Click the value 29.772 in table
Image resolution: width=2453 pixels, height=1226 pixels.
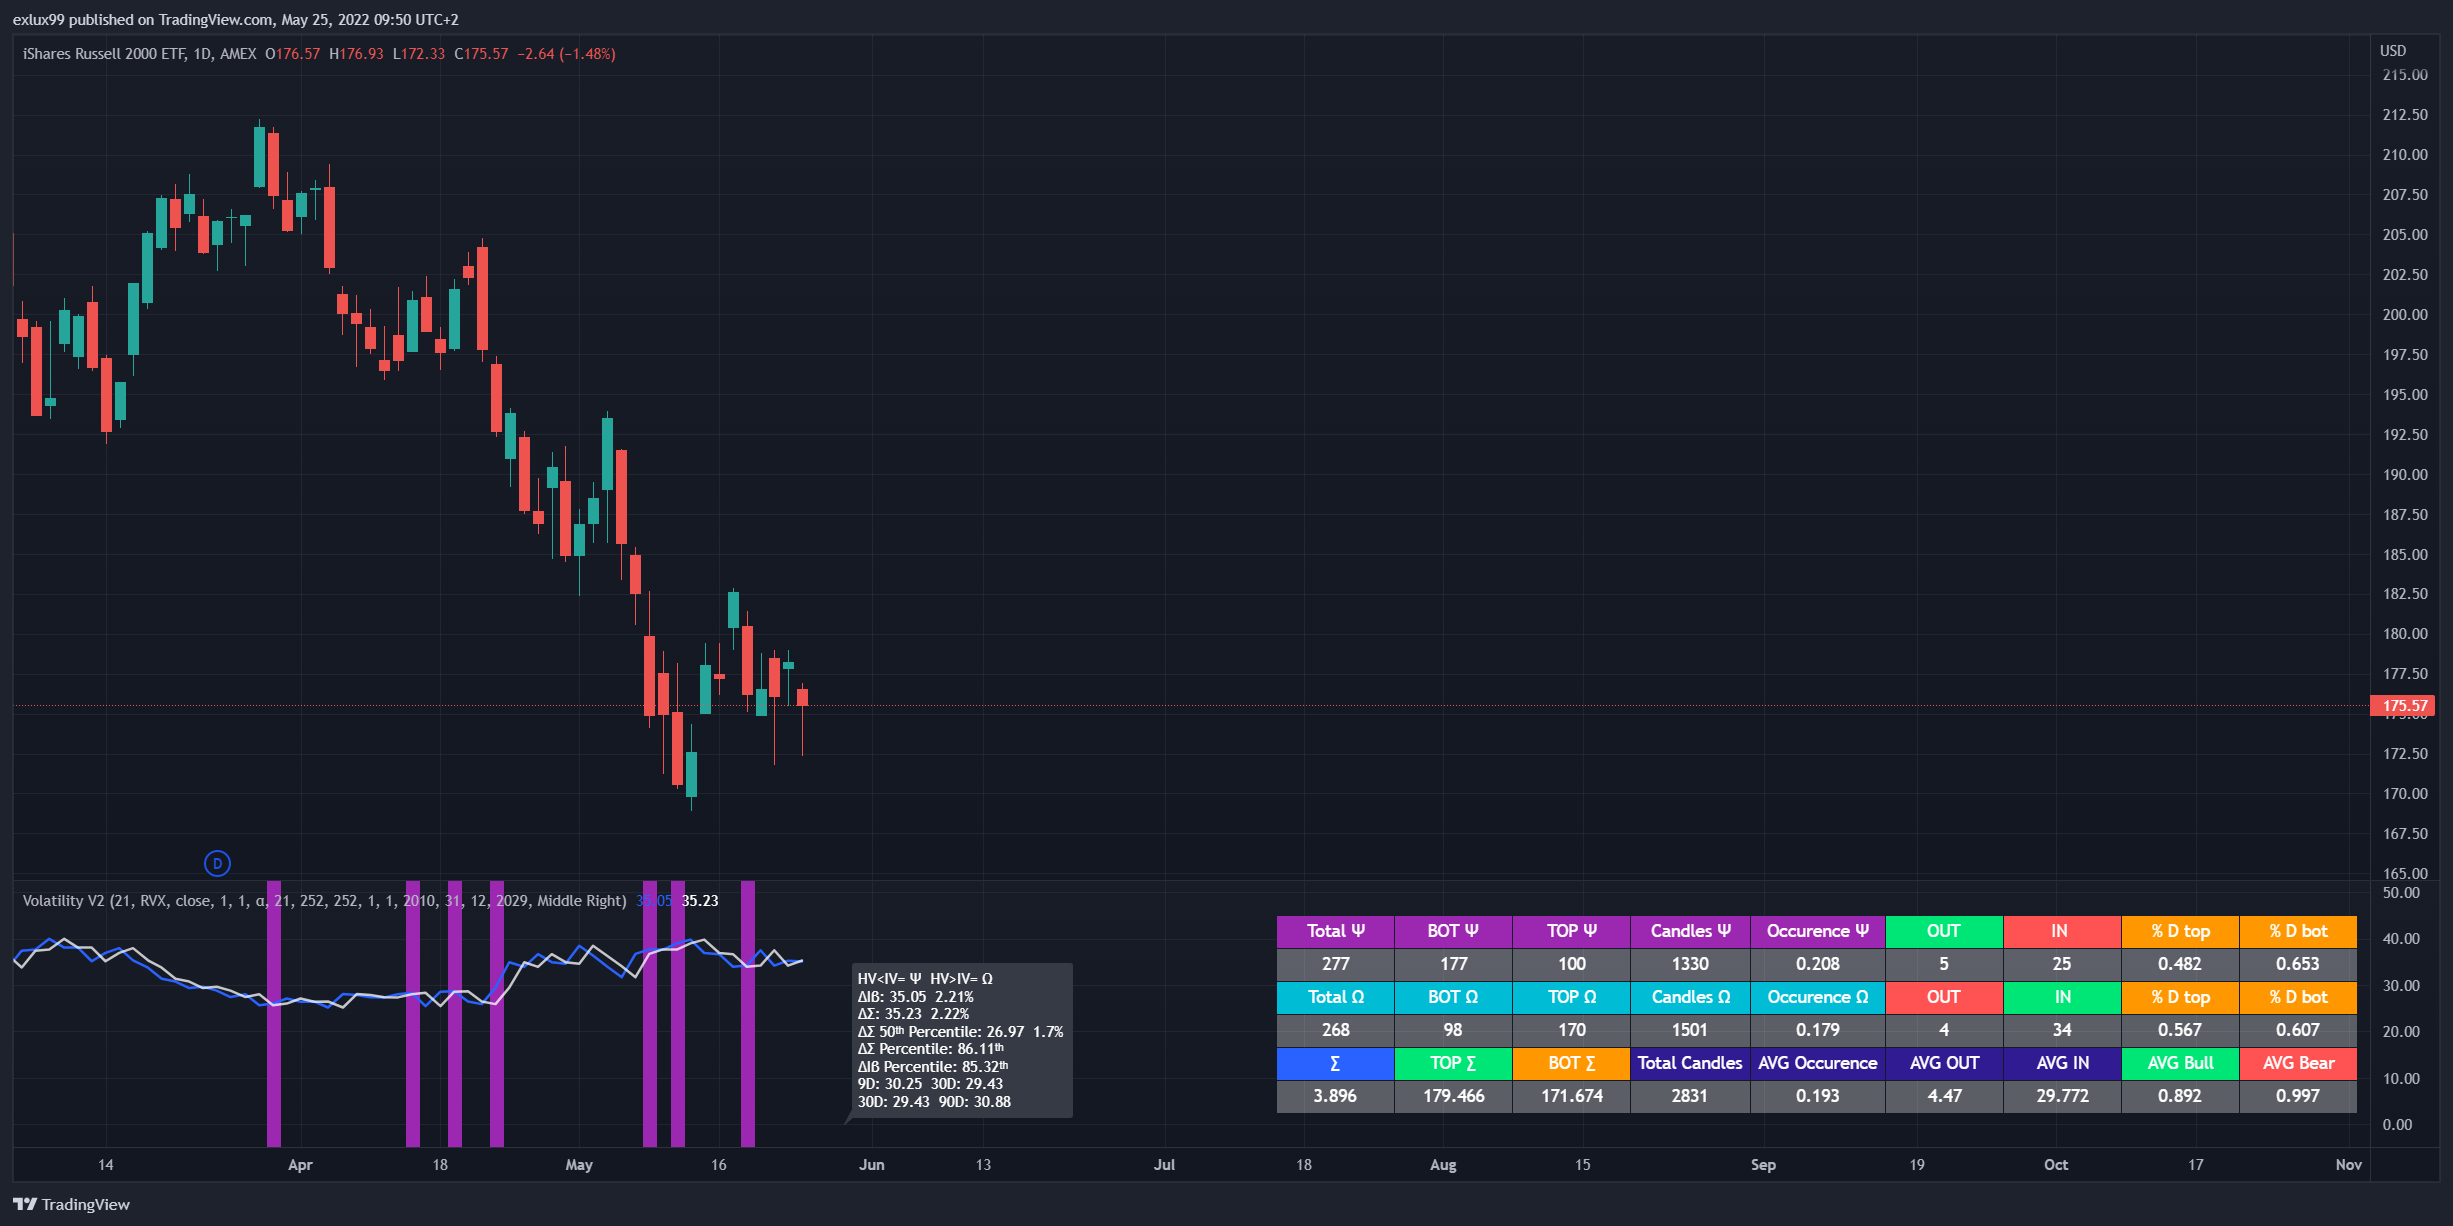tap(2062, 1096)
